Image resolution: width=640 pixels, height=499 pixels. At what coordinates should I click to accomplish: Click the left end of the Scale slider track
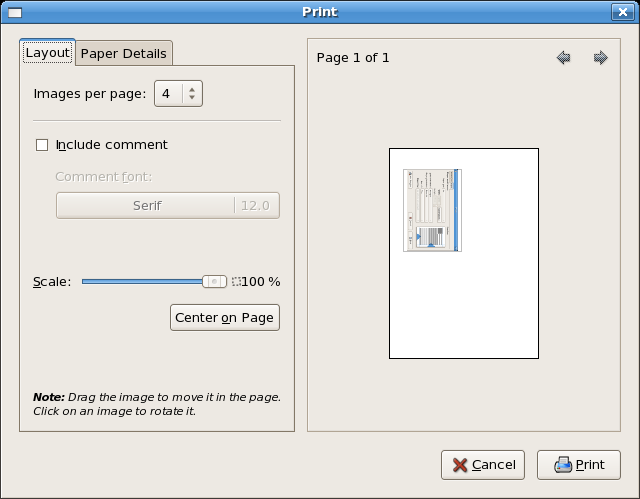tap(86, 282)
